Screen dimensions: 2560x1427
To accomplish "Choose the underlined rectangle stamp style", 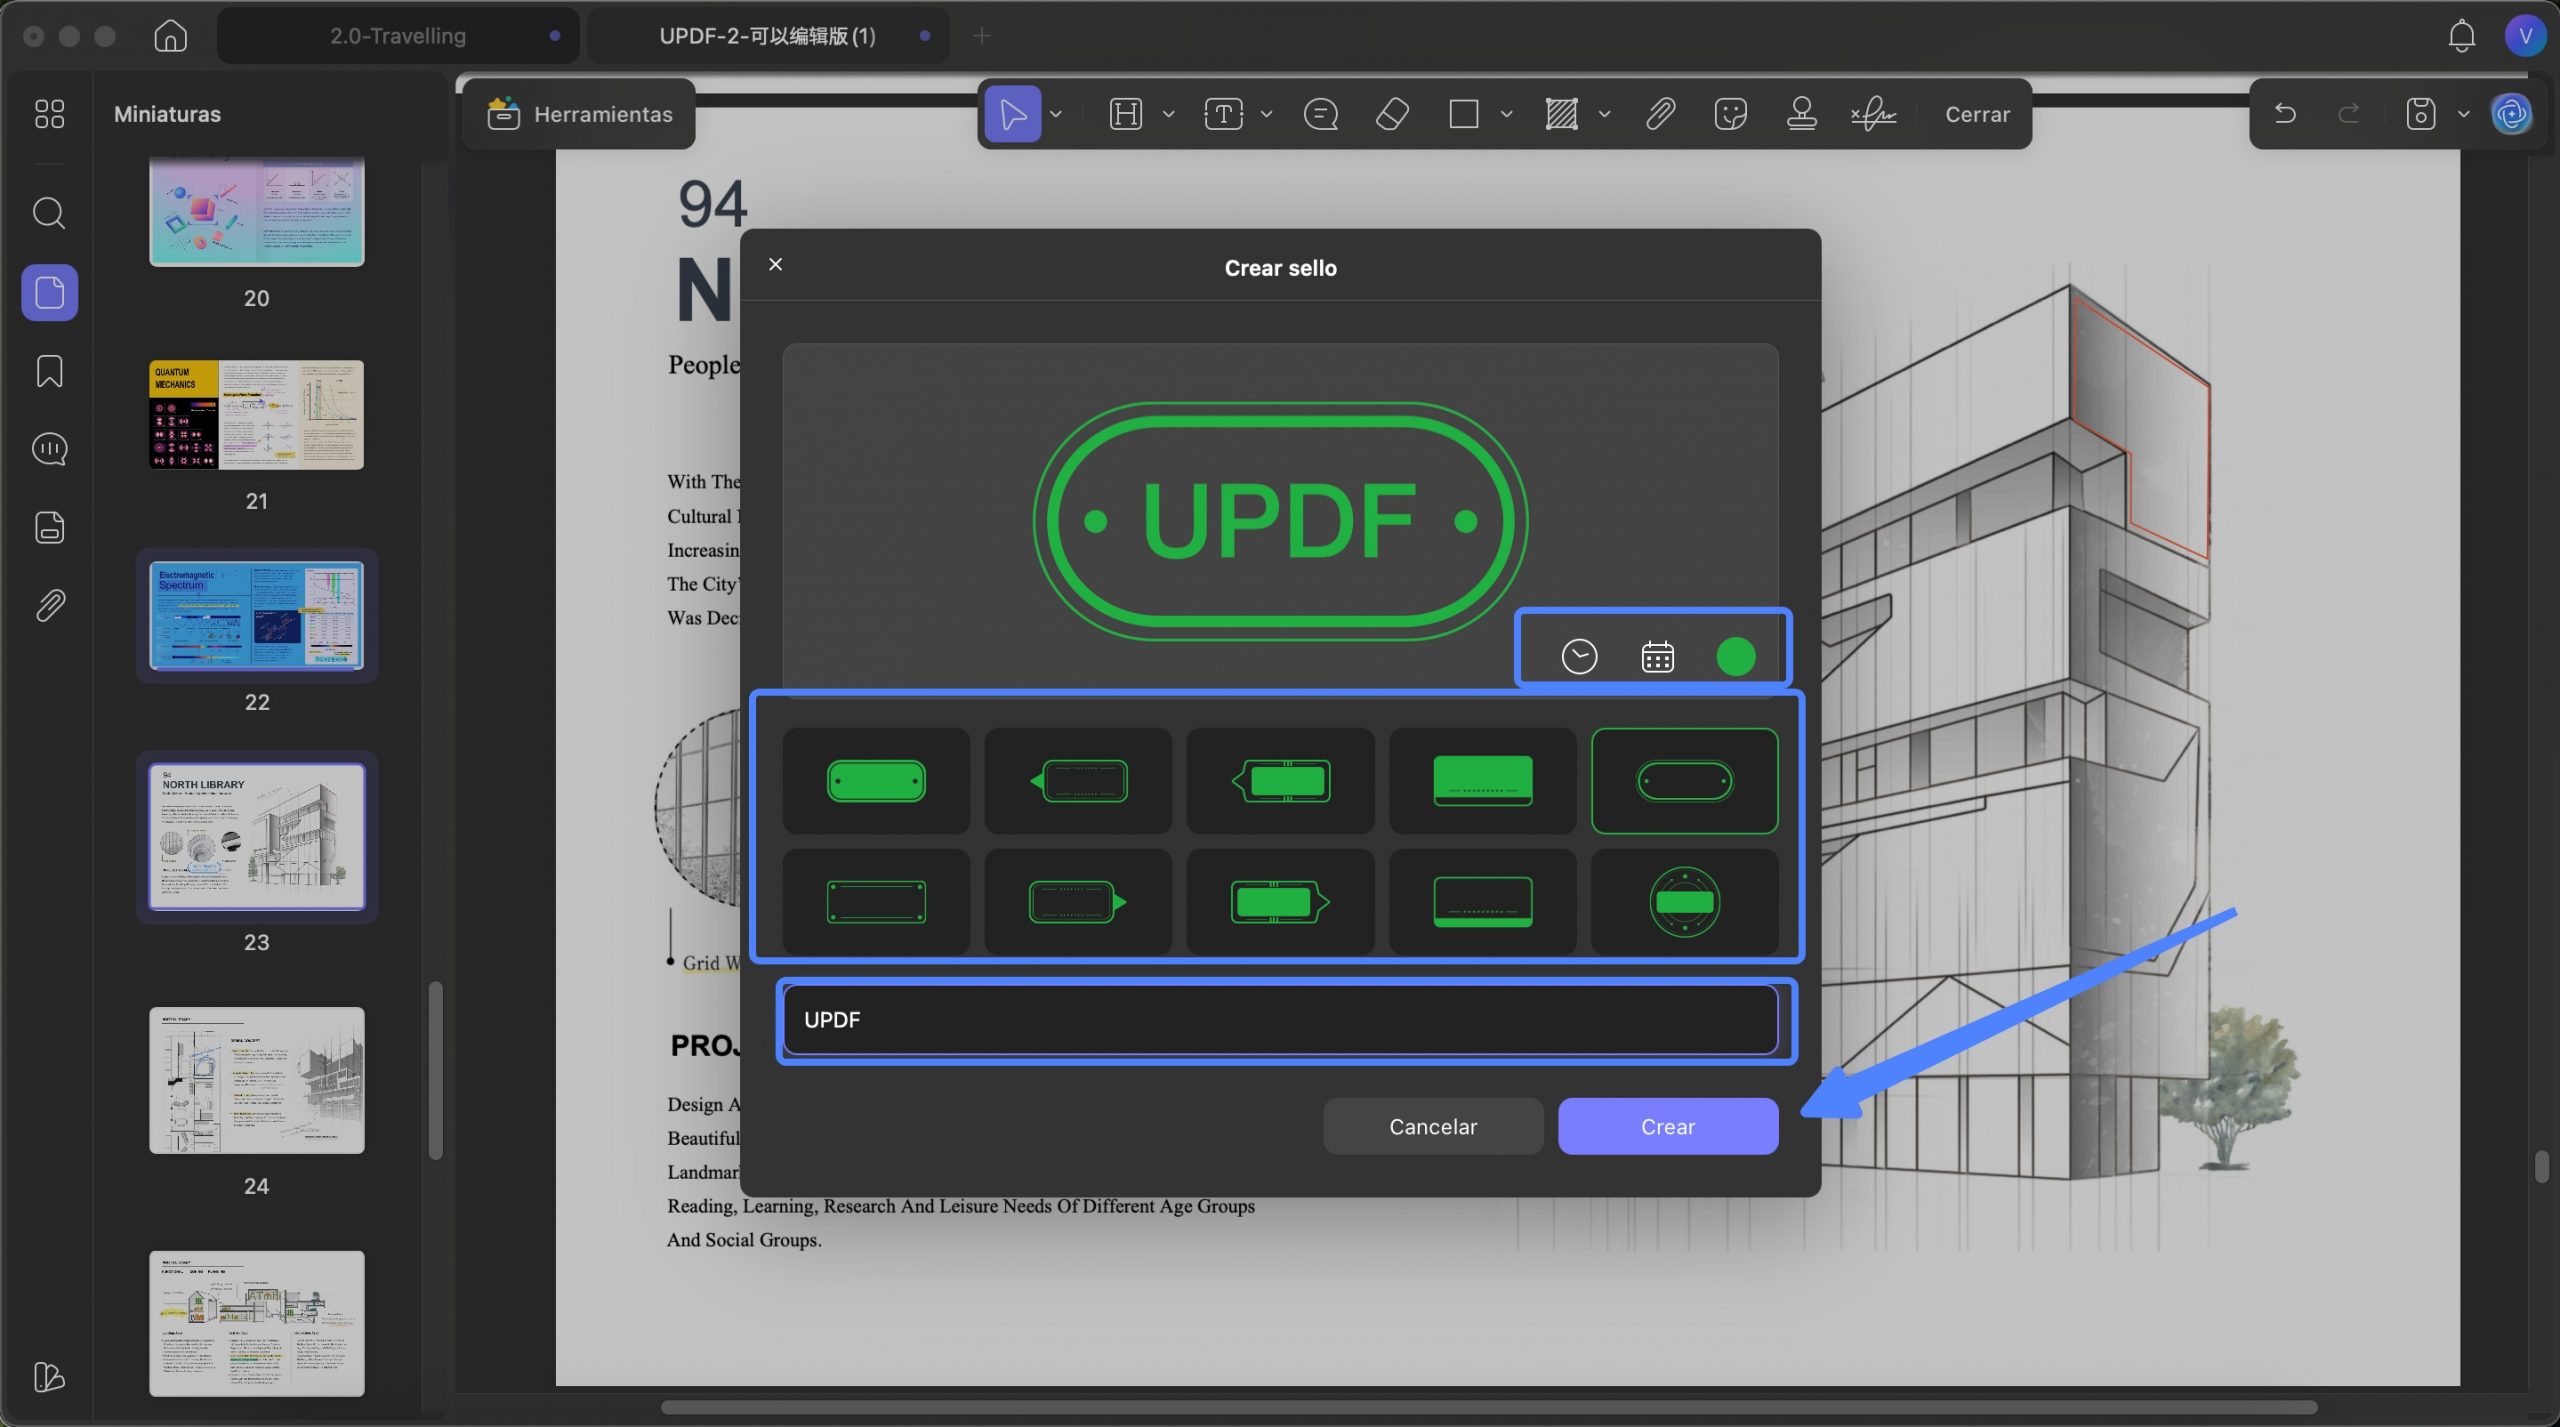I will pyautogui.click(x=1482, y=902).
